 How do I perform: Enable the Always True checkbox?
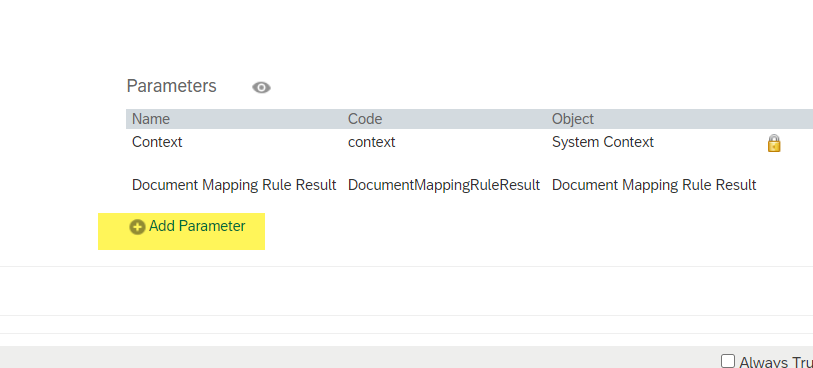728,361
